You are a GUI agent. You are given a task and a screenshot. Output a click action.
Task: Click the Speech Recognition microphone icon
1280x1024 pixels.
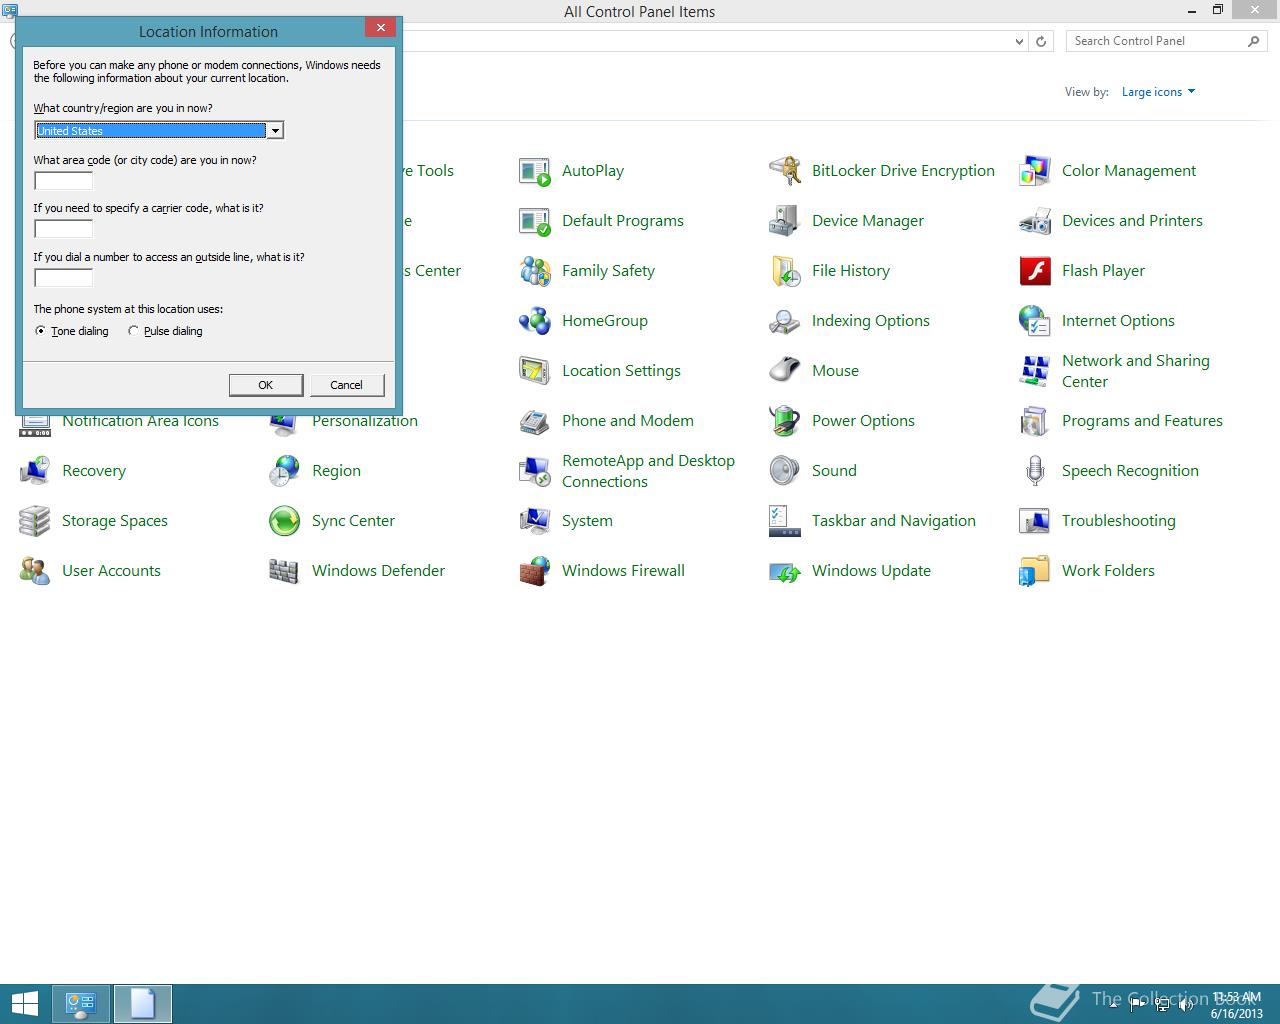pyautogui.click(x=1035, y=471)
